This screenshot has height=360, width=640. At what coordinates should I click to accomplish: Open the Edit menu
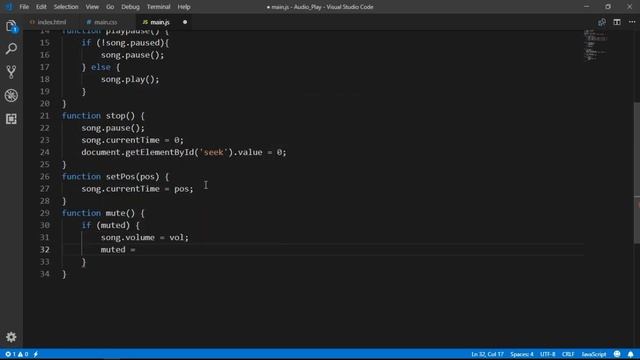click(x=41, y=7)
